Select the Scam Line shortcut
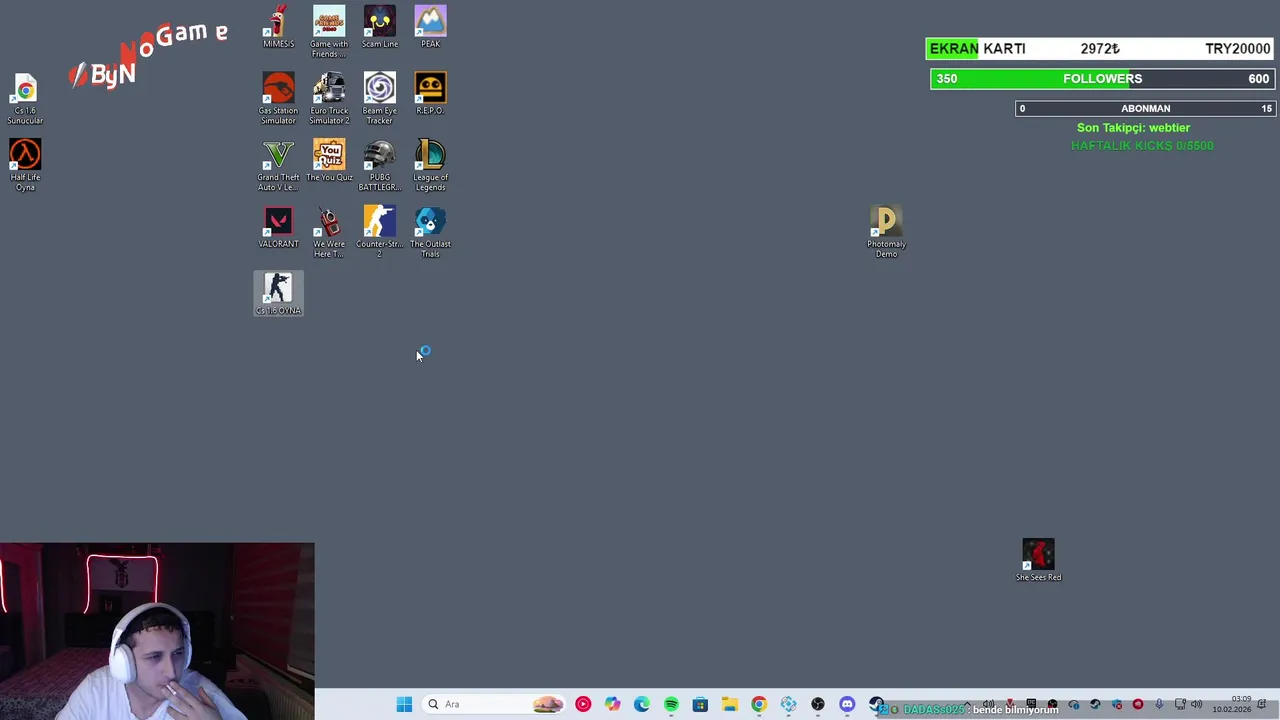 380,27
